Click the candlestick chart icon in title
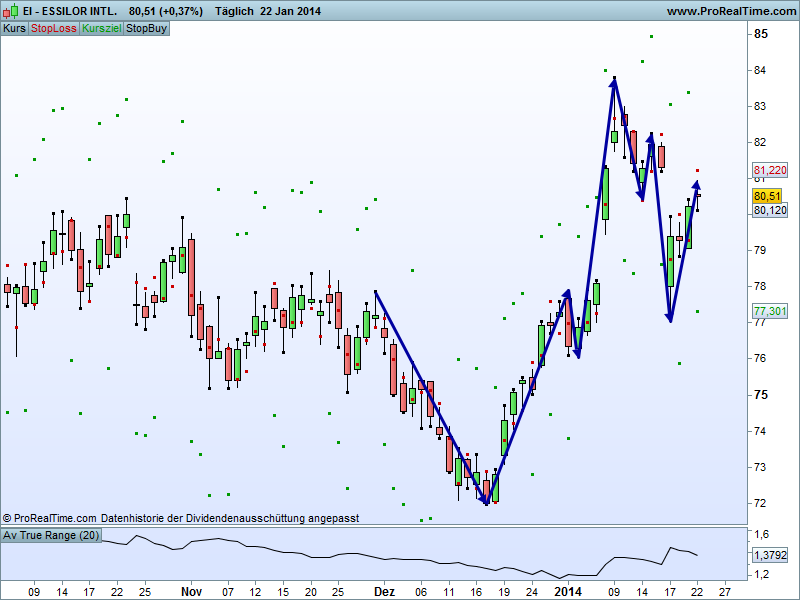This screenshot has width=800, height=600. [10, 11]
